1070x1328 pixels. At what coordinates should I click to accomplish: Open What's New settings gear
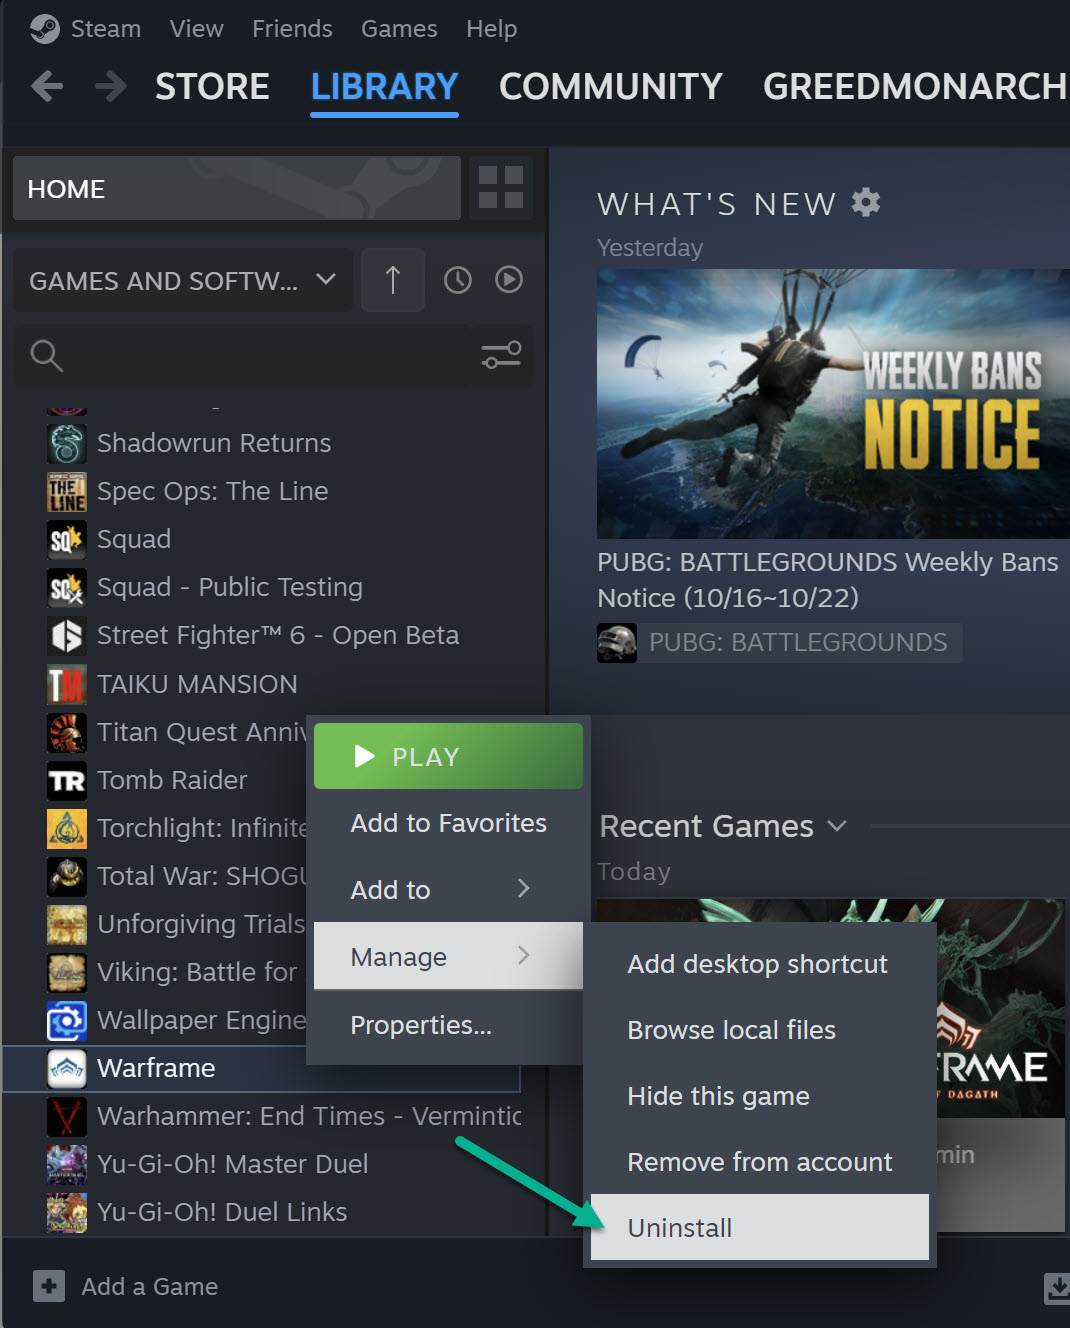point(866,202)
